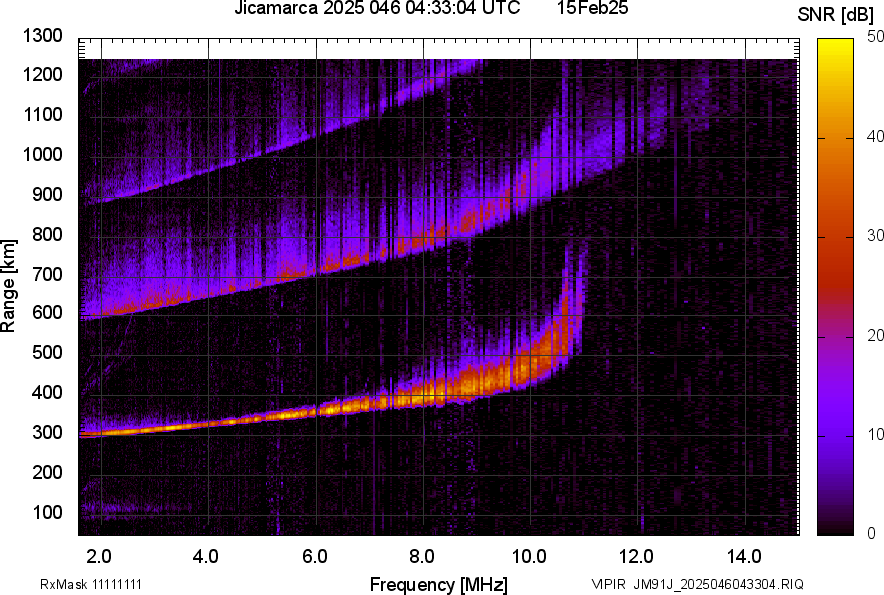
Task: Click the range tick label "300"
Action: (x=47, y=433)
